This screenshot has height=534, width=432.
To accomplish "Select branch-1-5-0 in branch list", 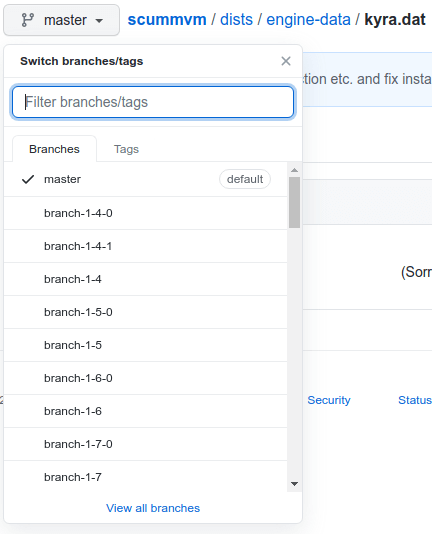I will point(145,312).
